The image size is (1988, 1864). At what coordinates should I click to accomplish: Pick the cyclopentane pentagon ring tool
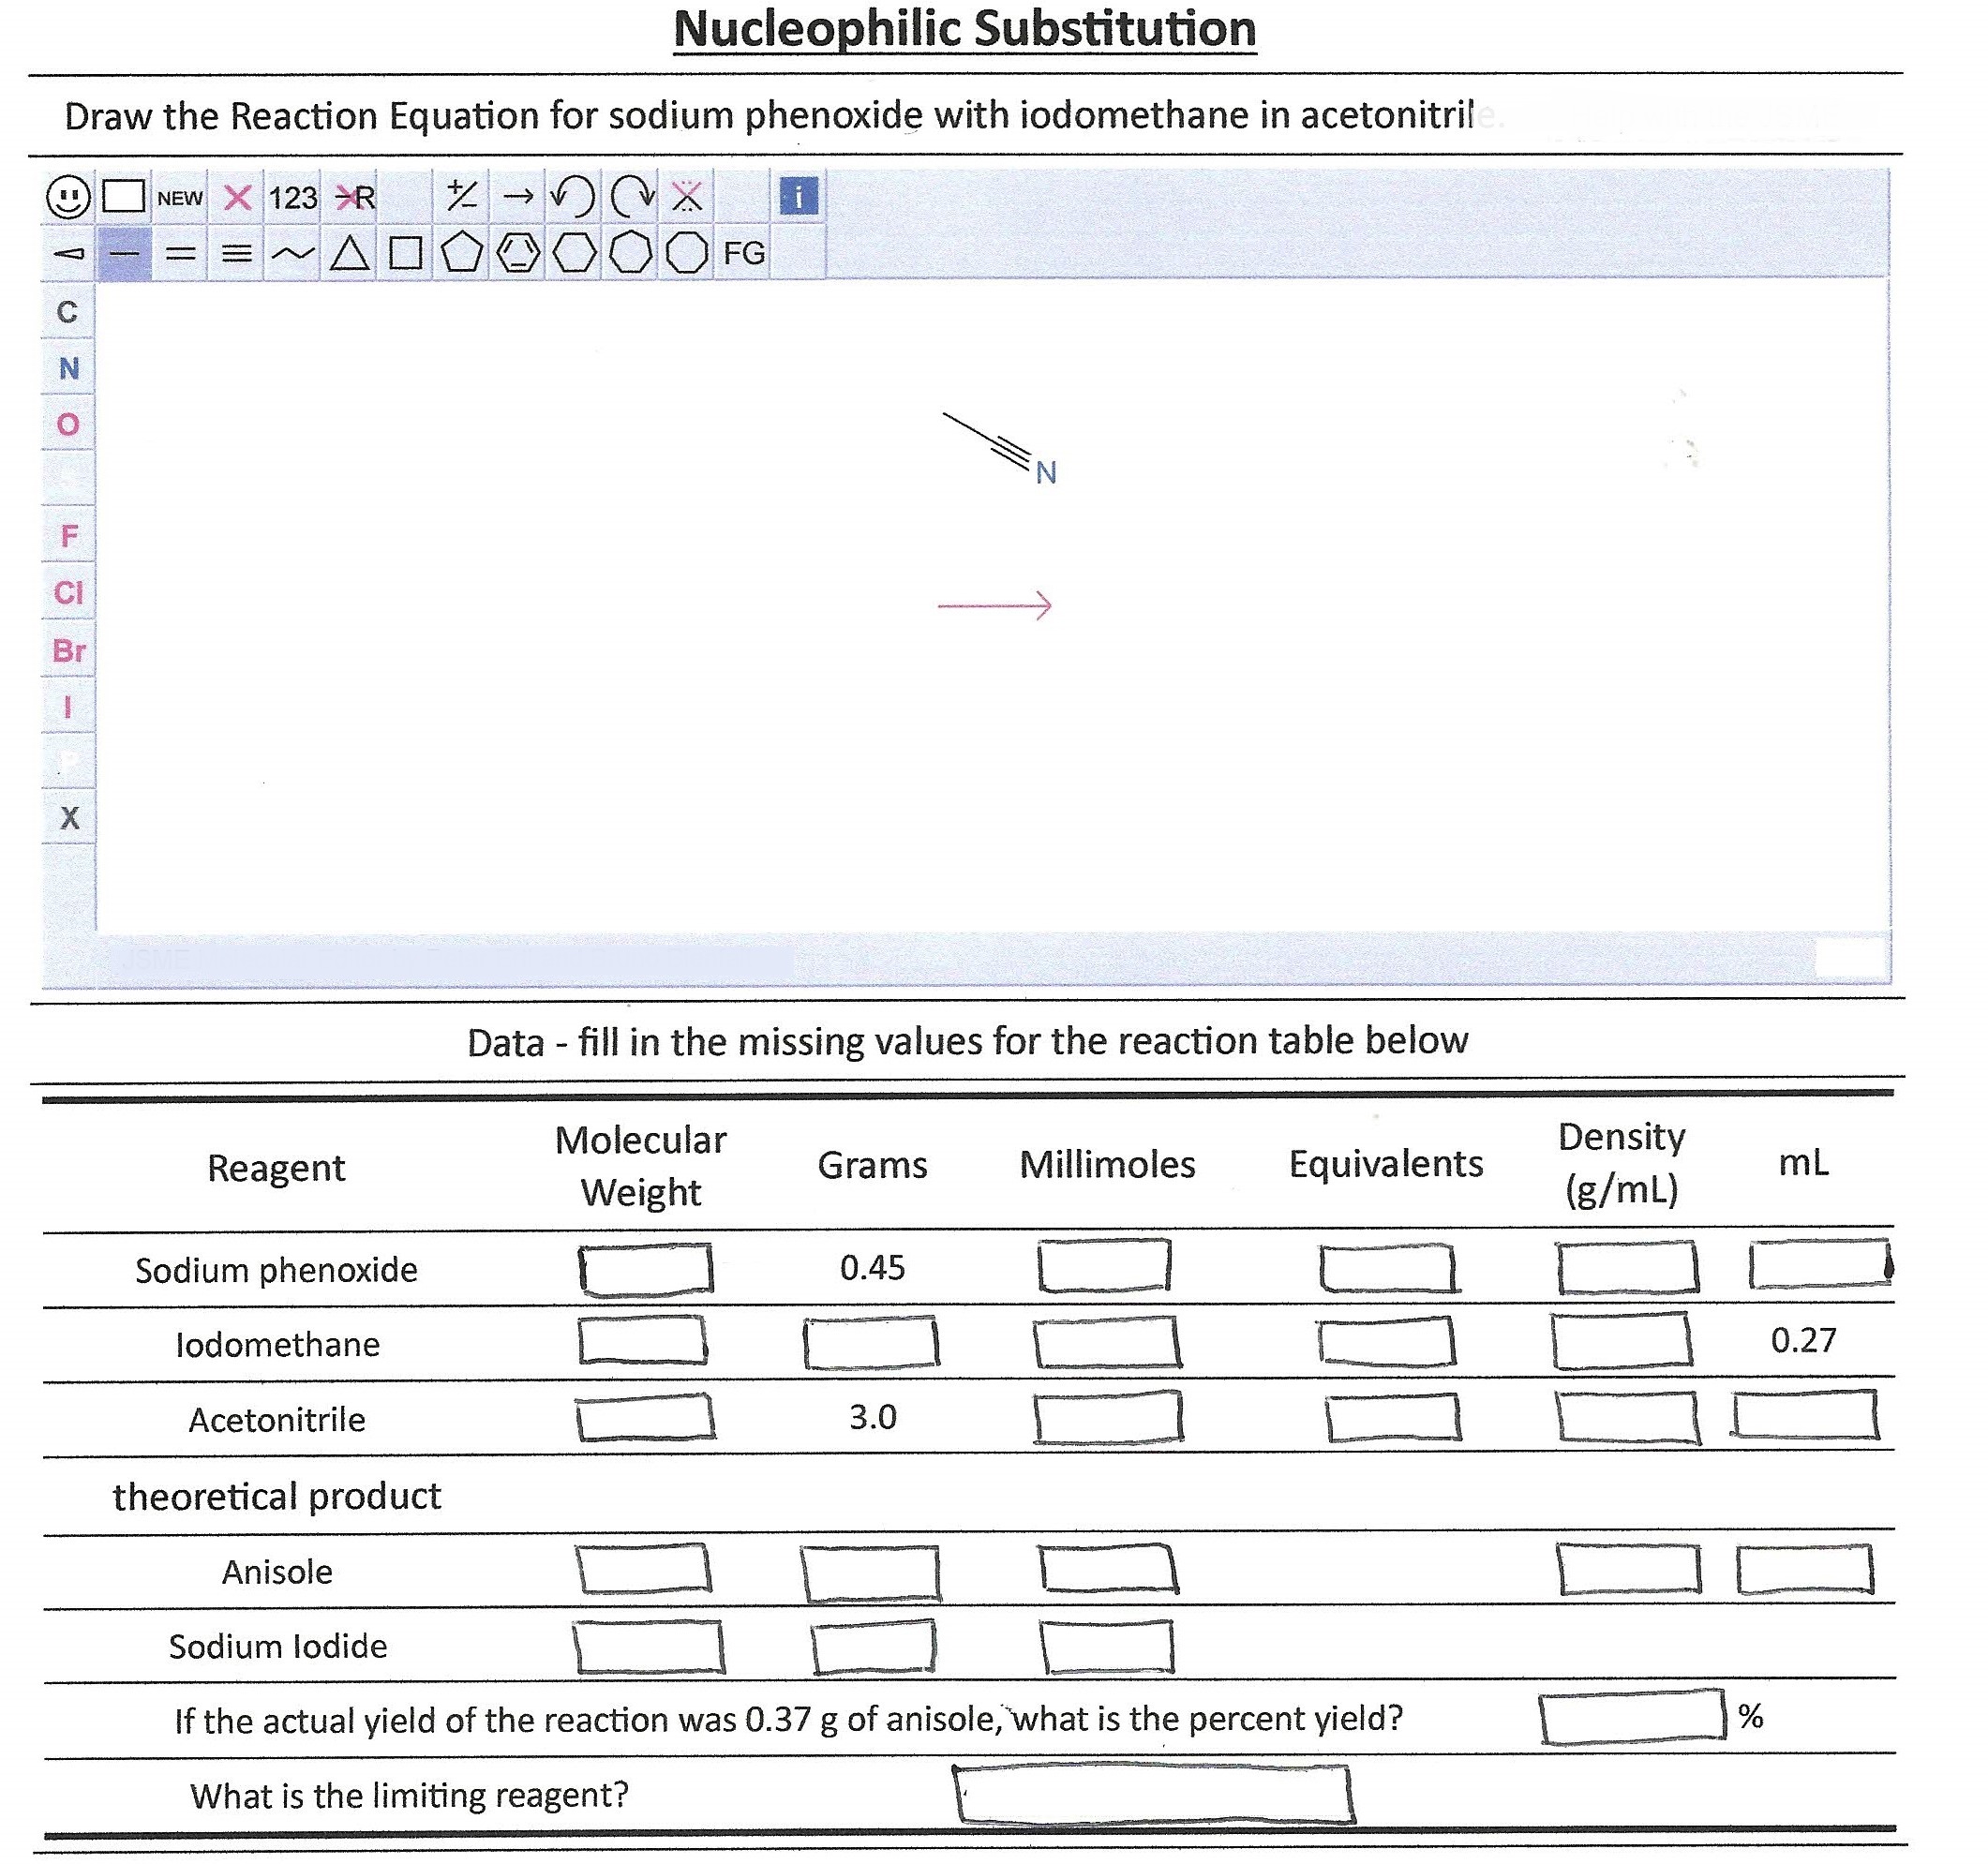[461, 254]
